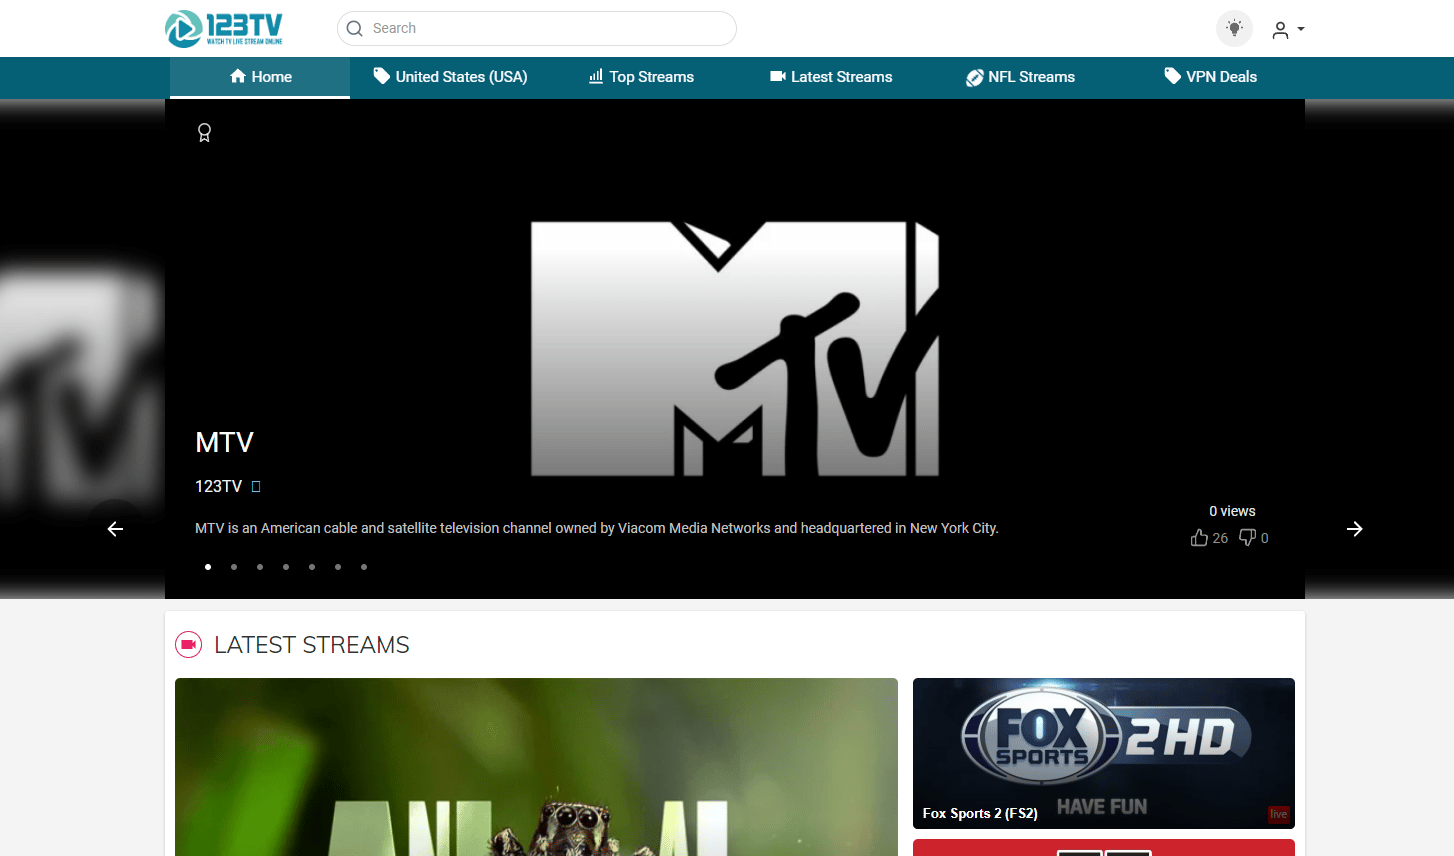
Task: Click the thumbs up like icon
Action: point(1199,538)
